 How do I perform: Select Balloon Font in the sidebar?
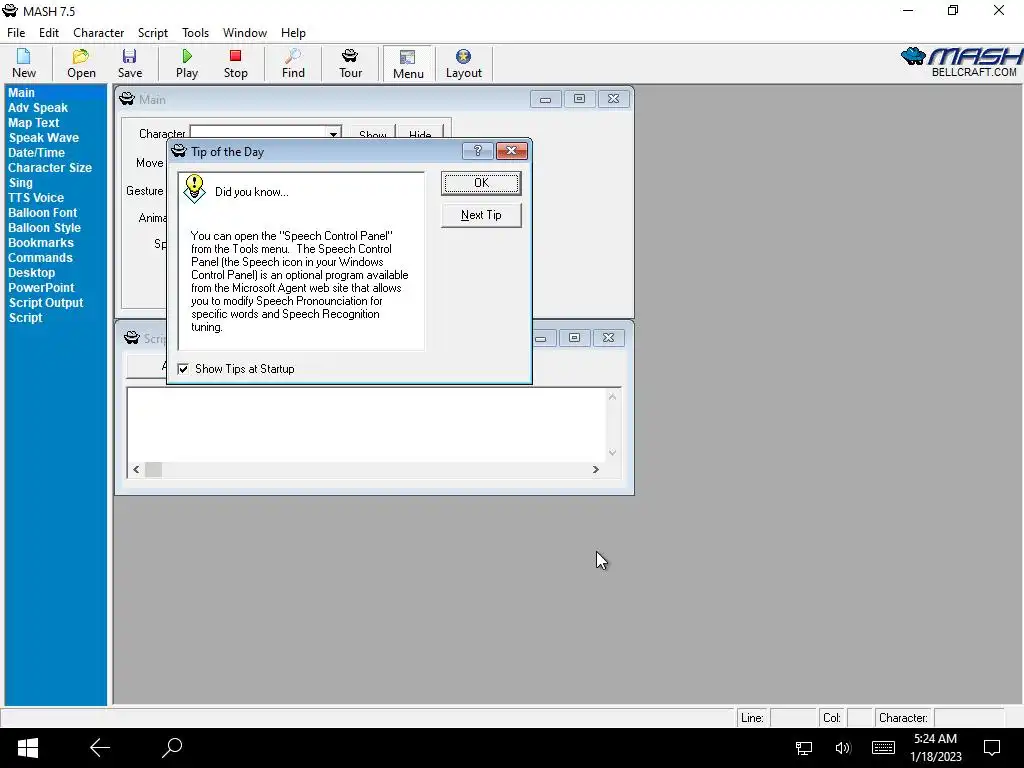coord(42,213)
